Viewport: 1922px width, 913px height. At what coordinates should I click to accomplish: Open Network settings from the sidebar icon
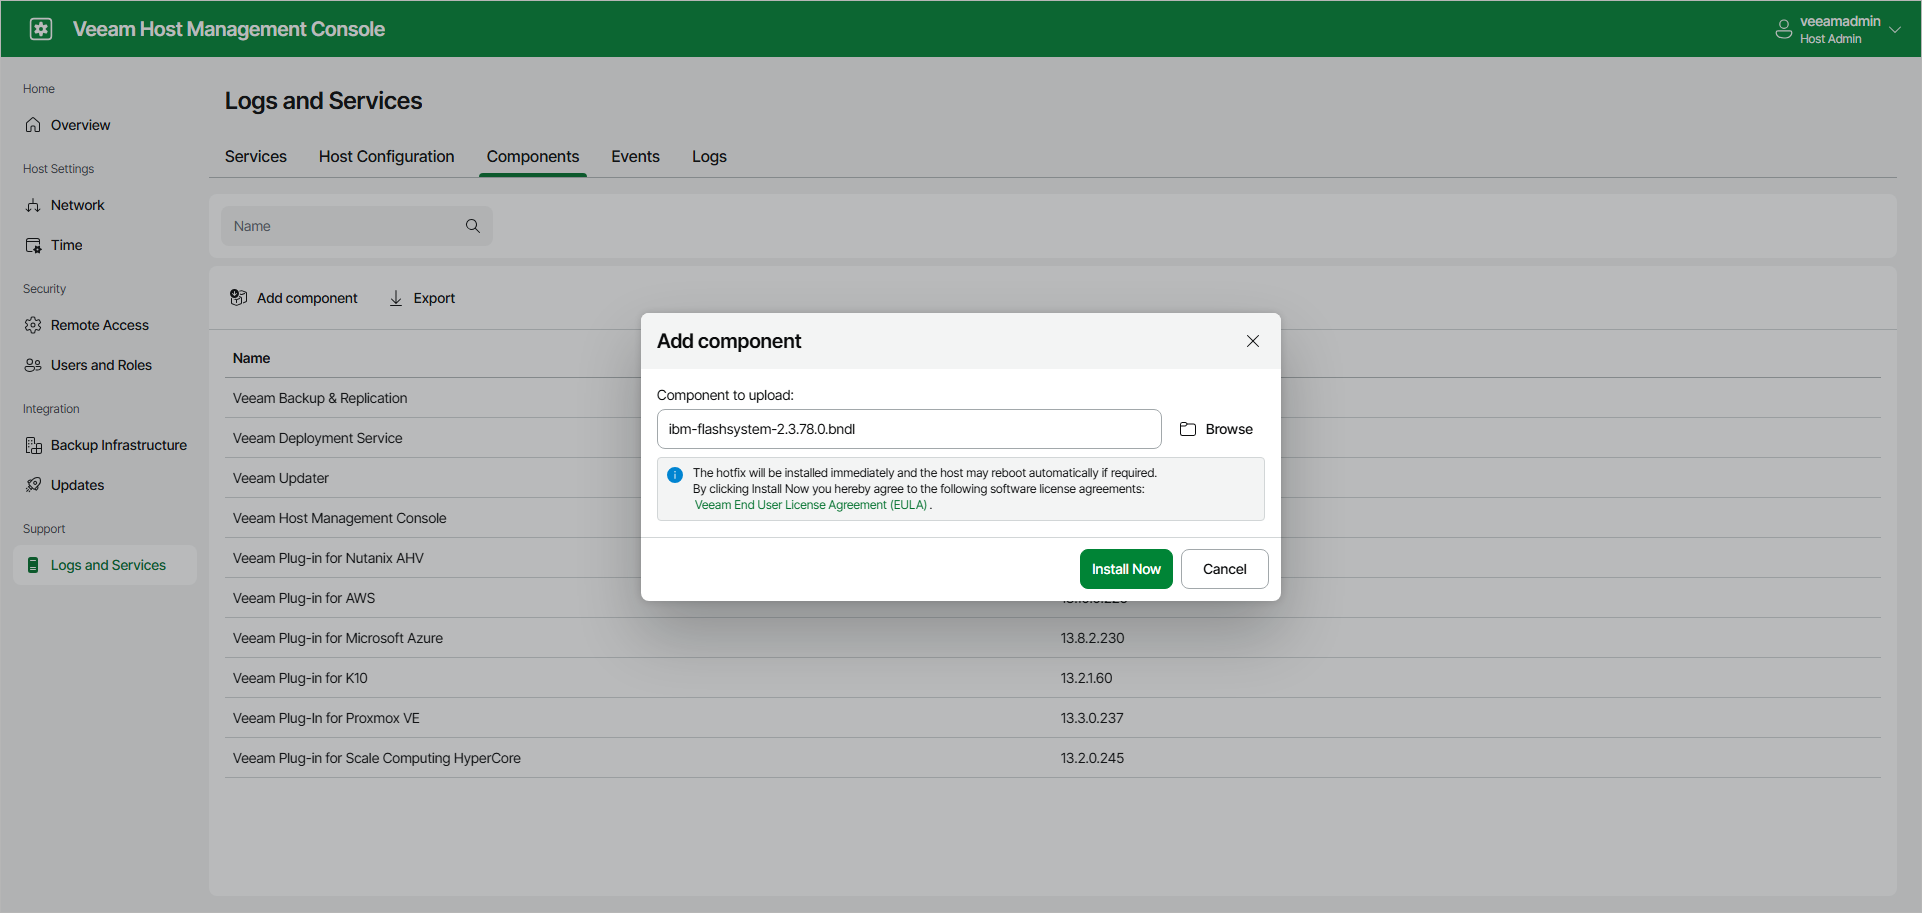point(33,205)
